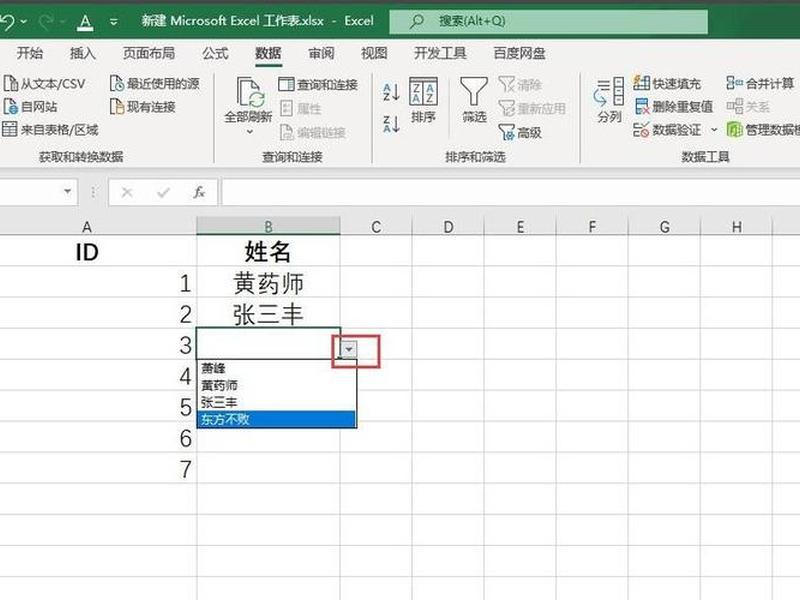Click the ID header cell
Screen dimensions: 800x600
98,251
